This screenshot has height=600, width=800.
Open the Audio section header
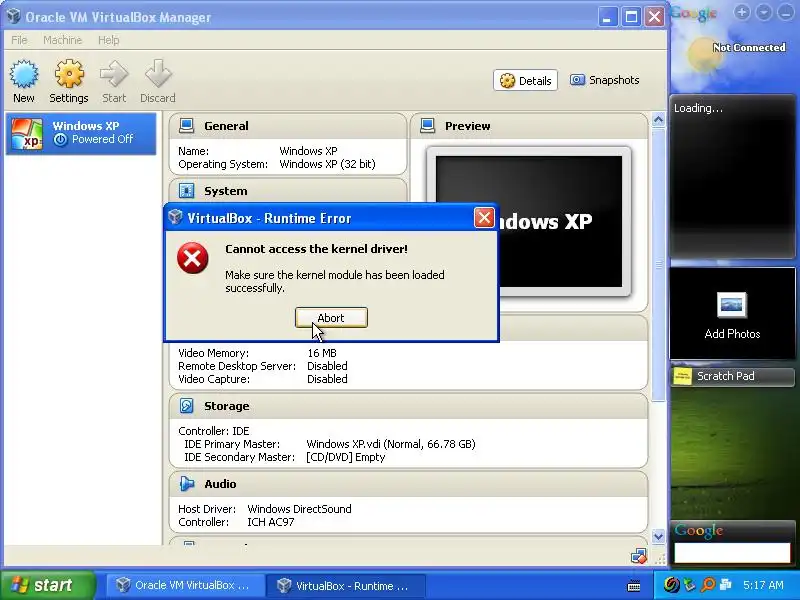click(408, 484)
